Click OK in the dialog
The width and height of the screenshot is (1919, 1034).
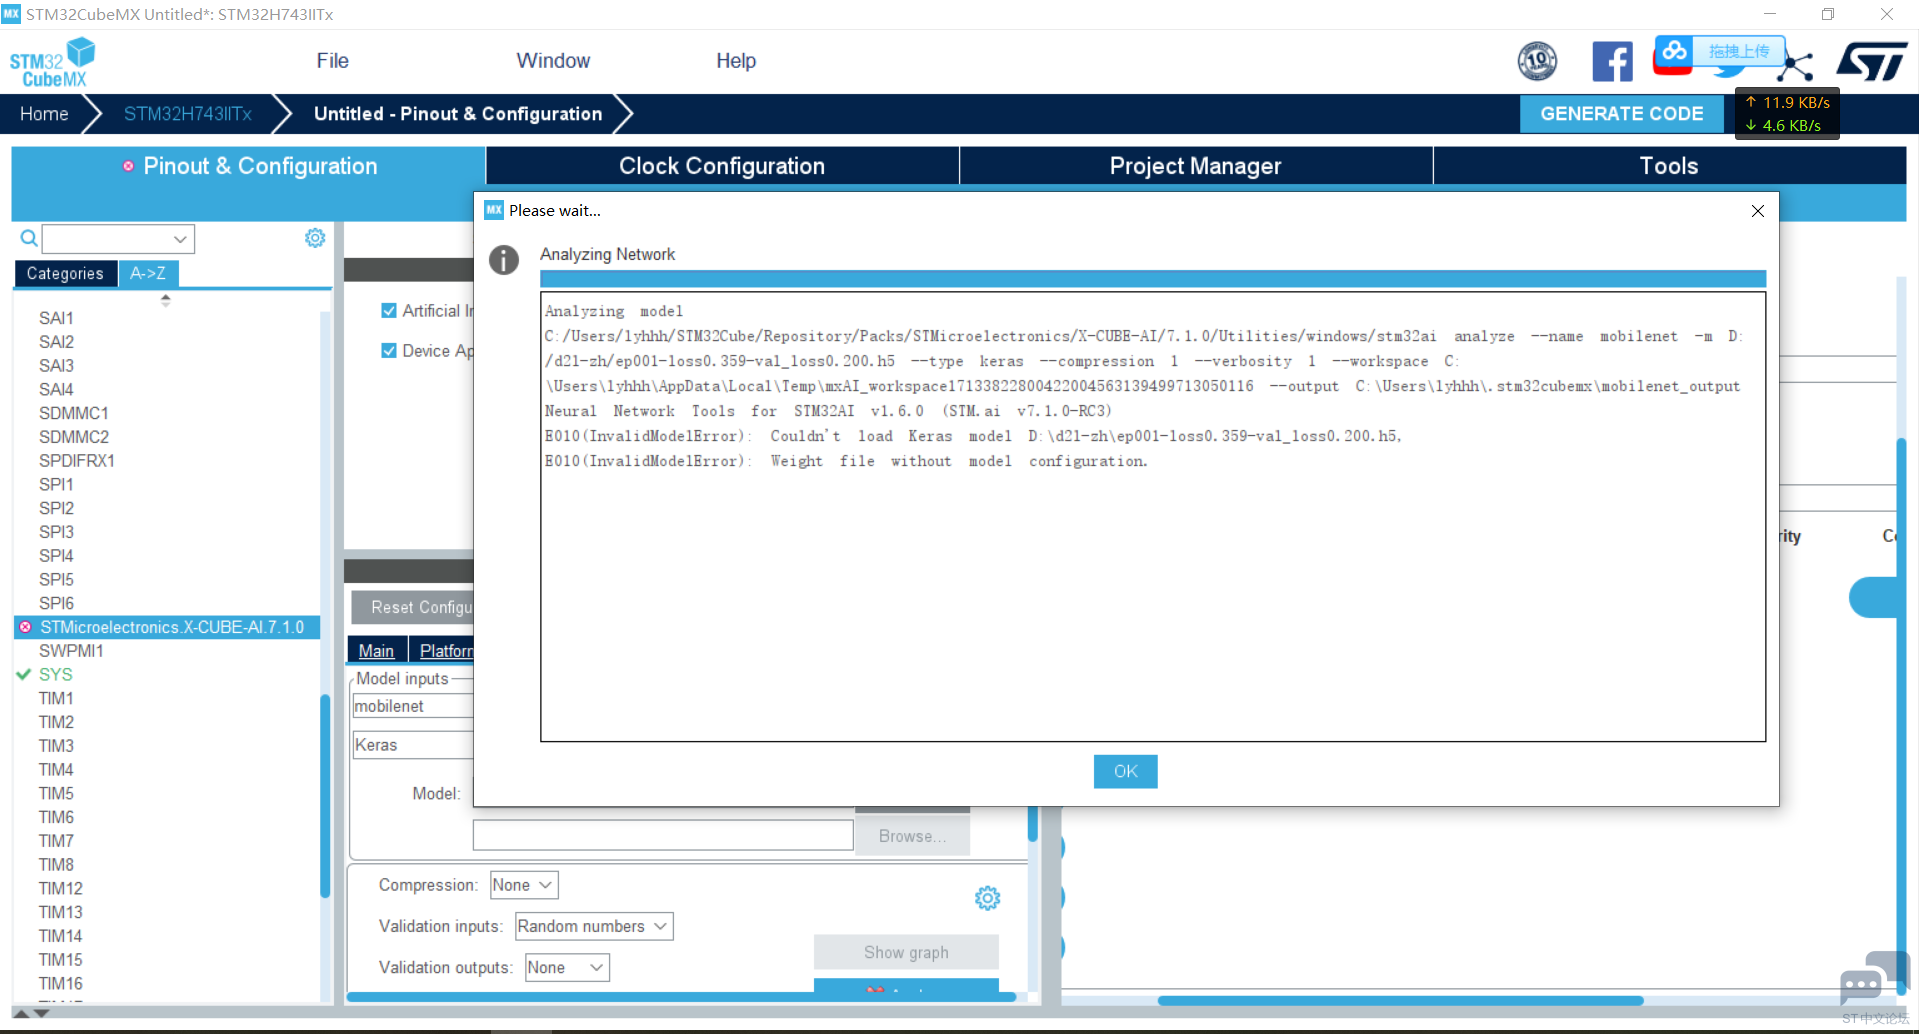click(1125, 771)
